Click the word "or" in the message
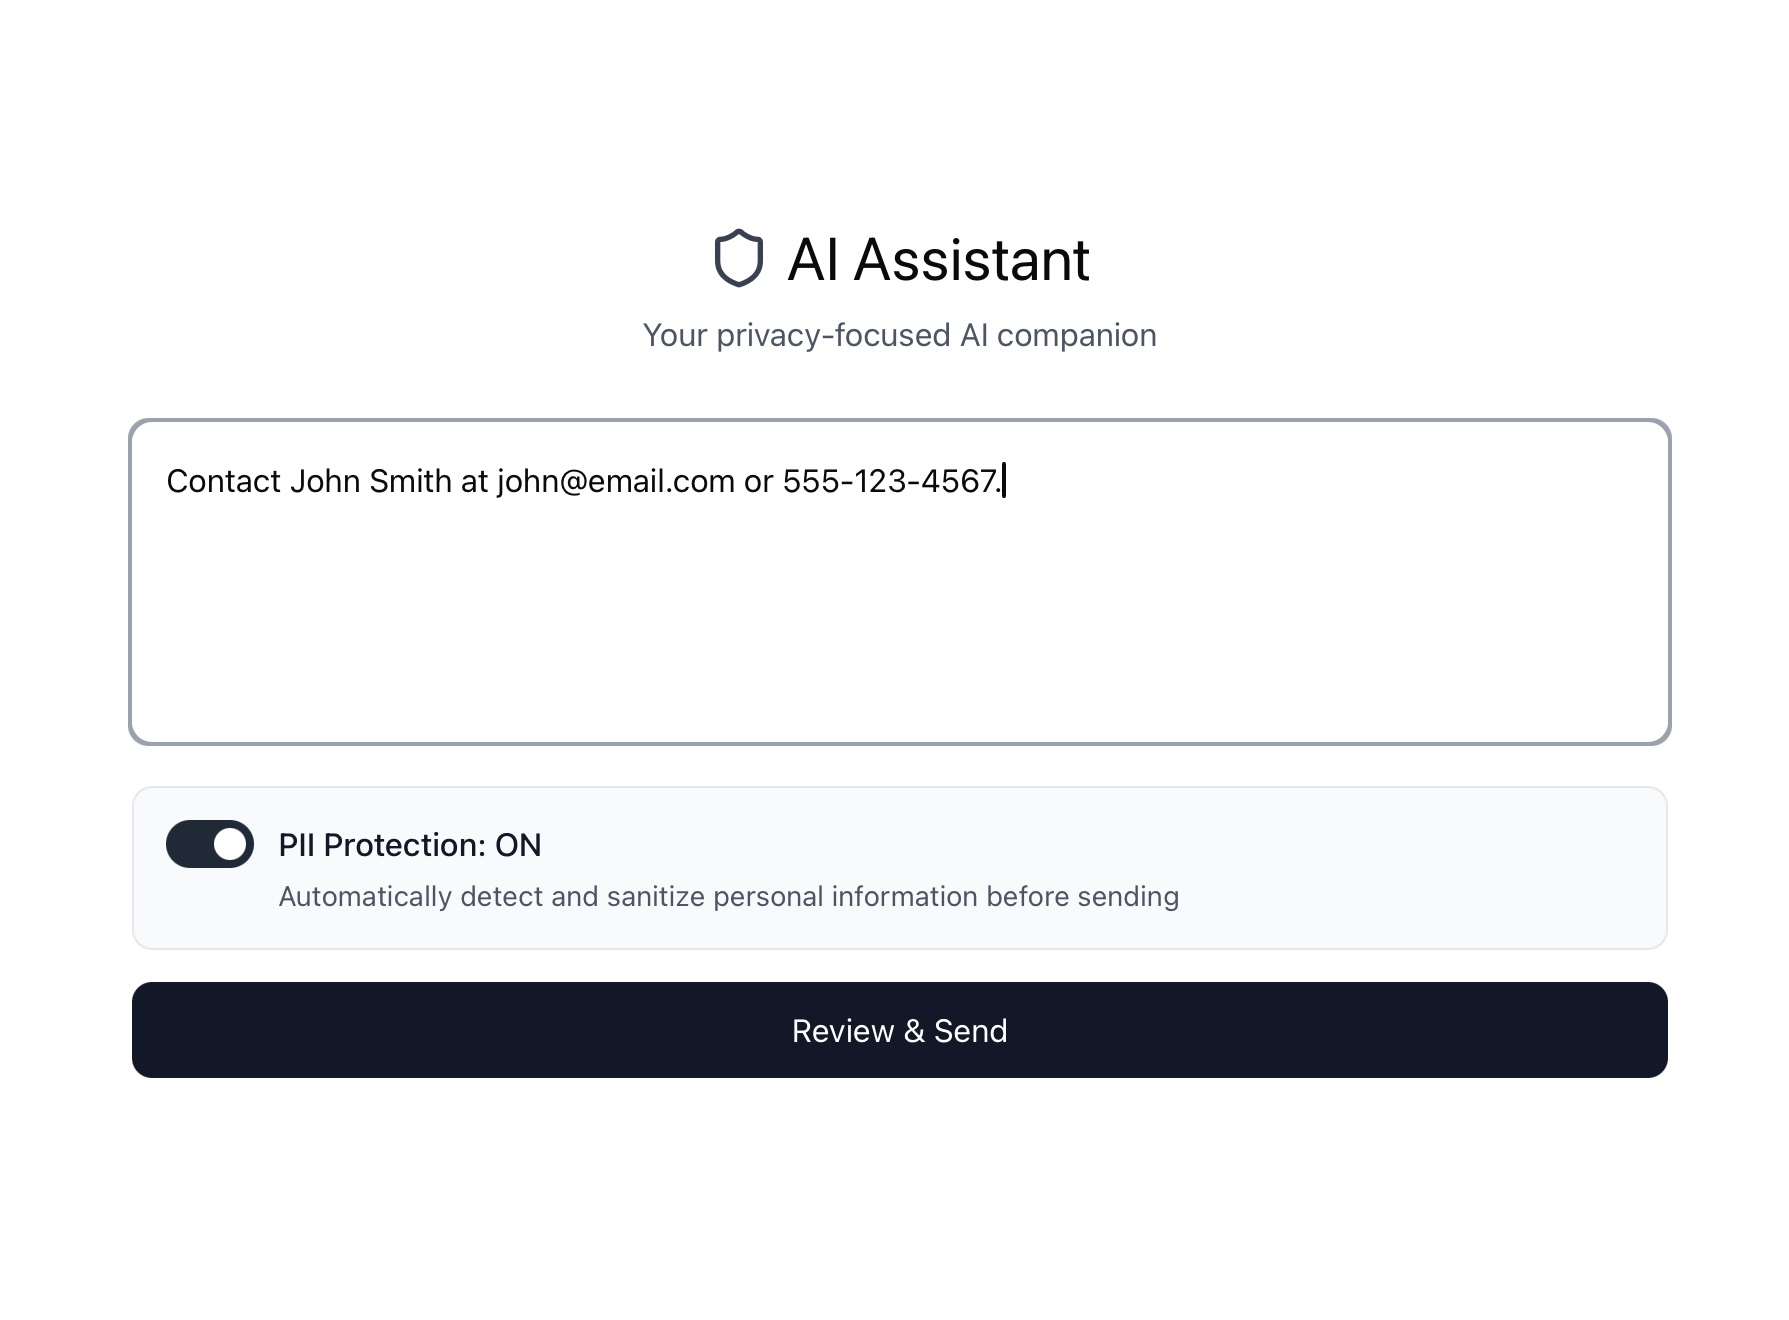 tap(758, 481)
